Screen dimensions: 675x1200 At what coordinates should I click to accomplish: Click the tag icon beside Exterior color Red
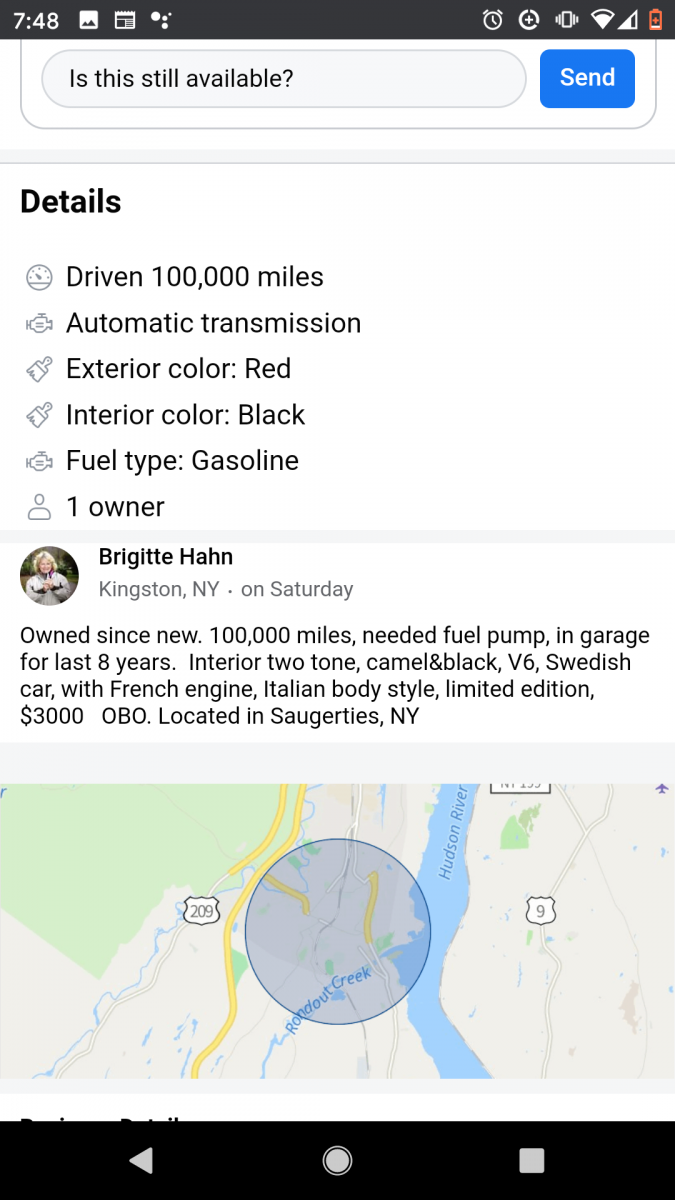coord(38,369)
